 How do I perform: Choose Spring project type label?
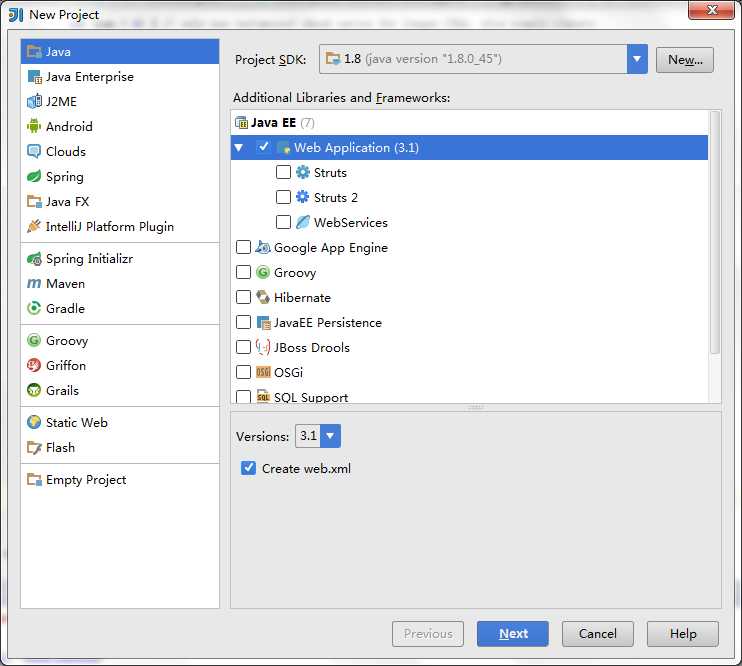pos(64,177)
